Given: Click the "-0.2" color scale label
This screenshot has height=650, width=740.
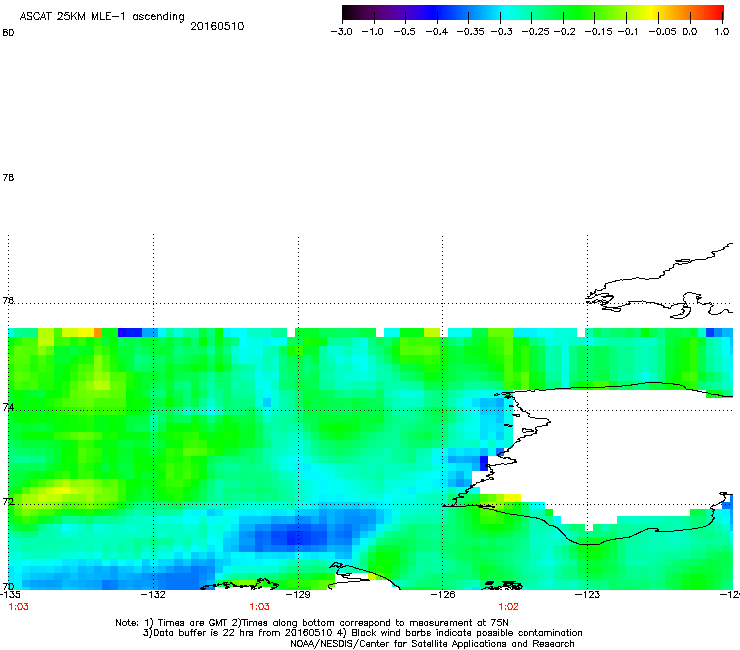Looking at the screenshot, I should click(564, 32).
